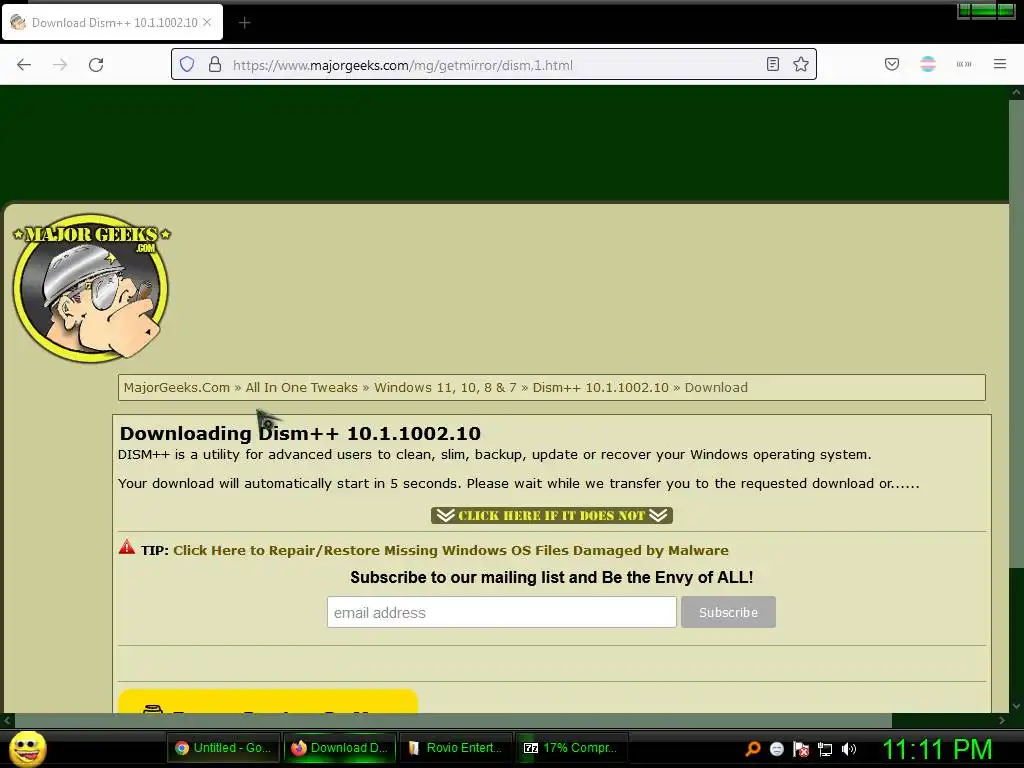The width and height of the screenshot is (1024, 768).
Task: Go back to the previous page
Action: tap(24, 65)
